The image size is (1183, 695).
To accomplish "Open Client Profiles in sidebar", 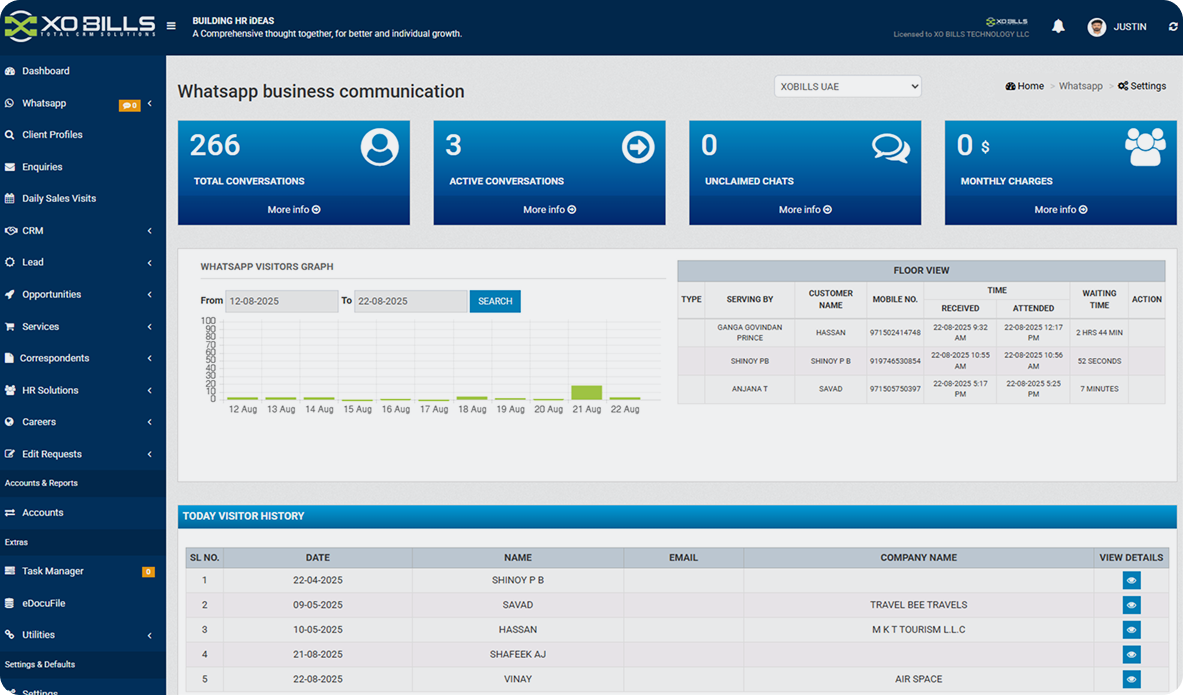I will (52, 135).
